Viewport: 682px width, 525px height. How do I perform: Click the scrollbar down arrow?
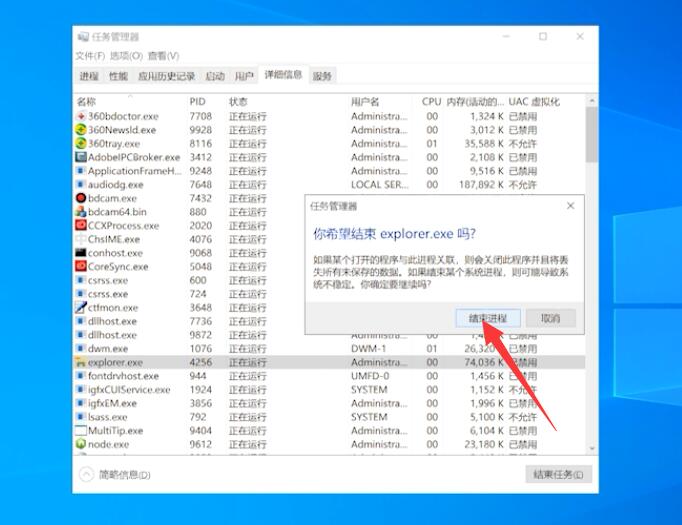[592, 448]
